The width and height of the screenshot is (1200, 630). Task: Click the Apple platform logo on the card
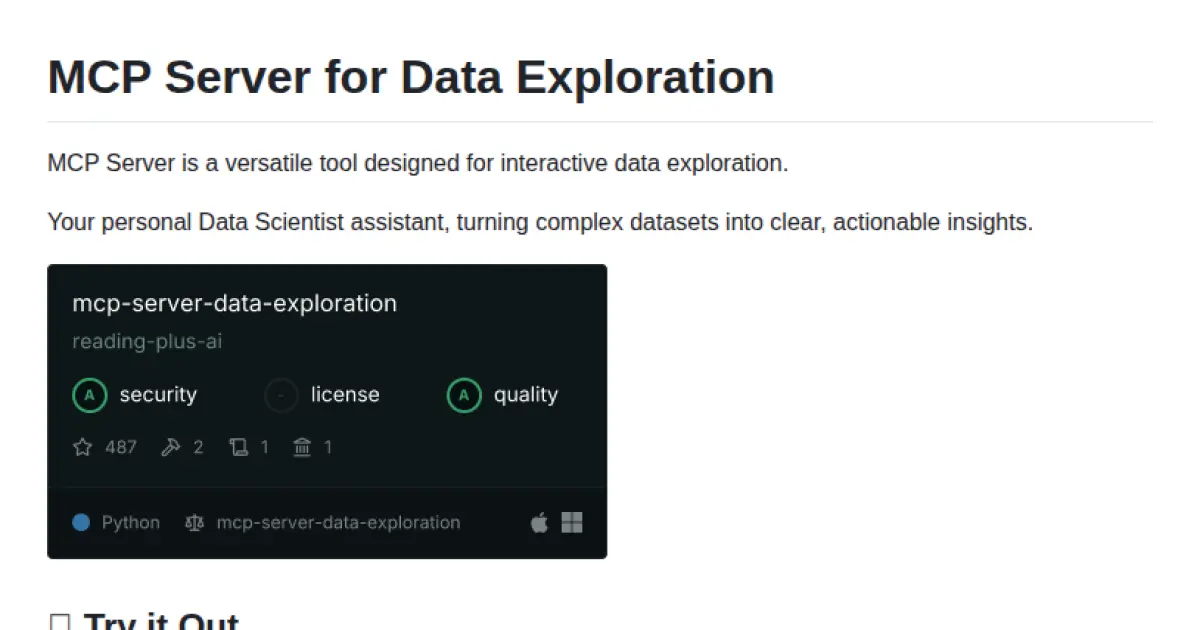(x=539, y=521)
